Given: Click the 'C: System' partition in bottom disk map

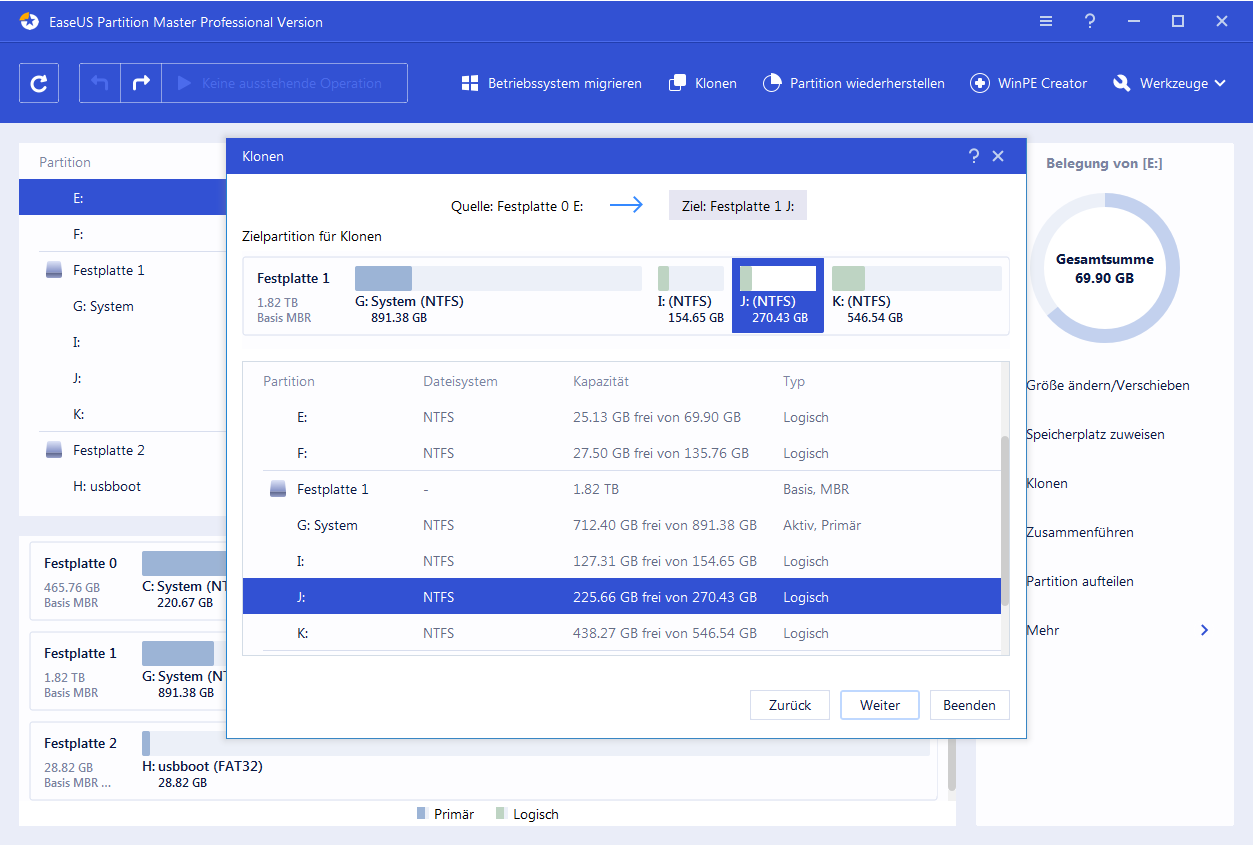Looking at the screenshot, I should click(x=186, y=580).
